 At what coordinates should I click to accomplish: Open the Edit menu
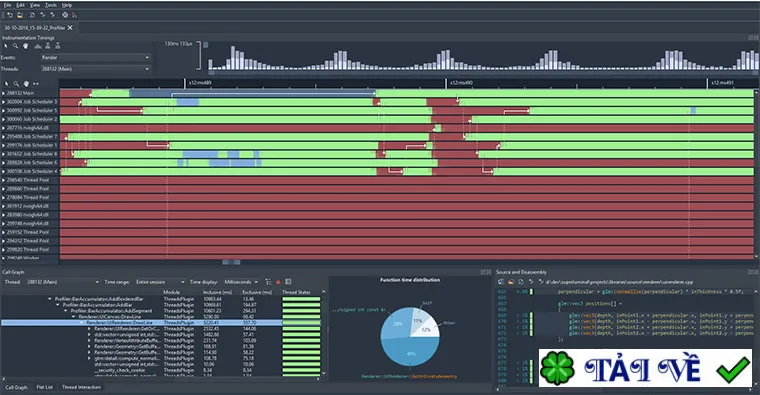20,5
